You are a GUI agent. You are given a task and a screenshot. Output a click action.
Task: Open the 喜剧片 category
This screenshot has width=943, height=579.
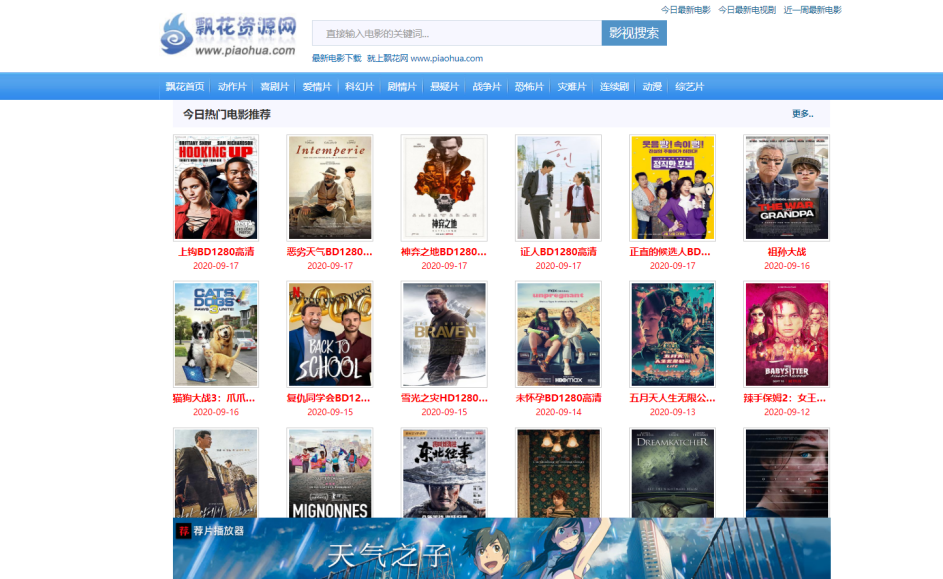[x=274, y=87]
